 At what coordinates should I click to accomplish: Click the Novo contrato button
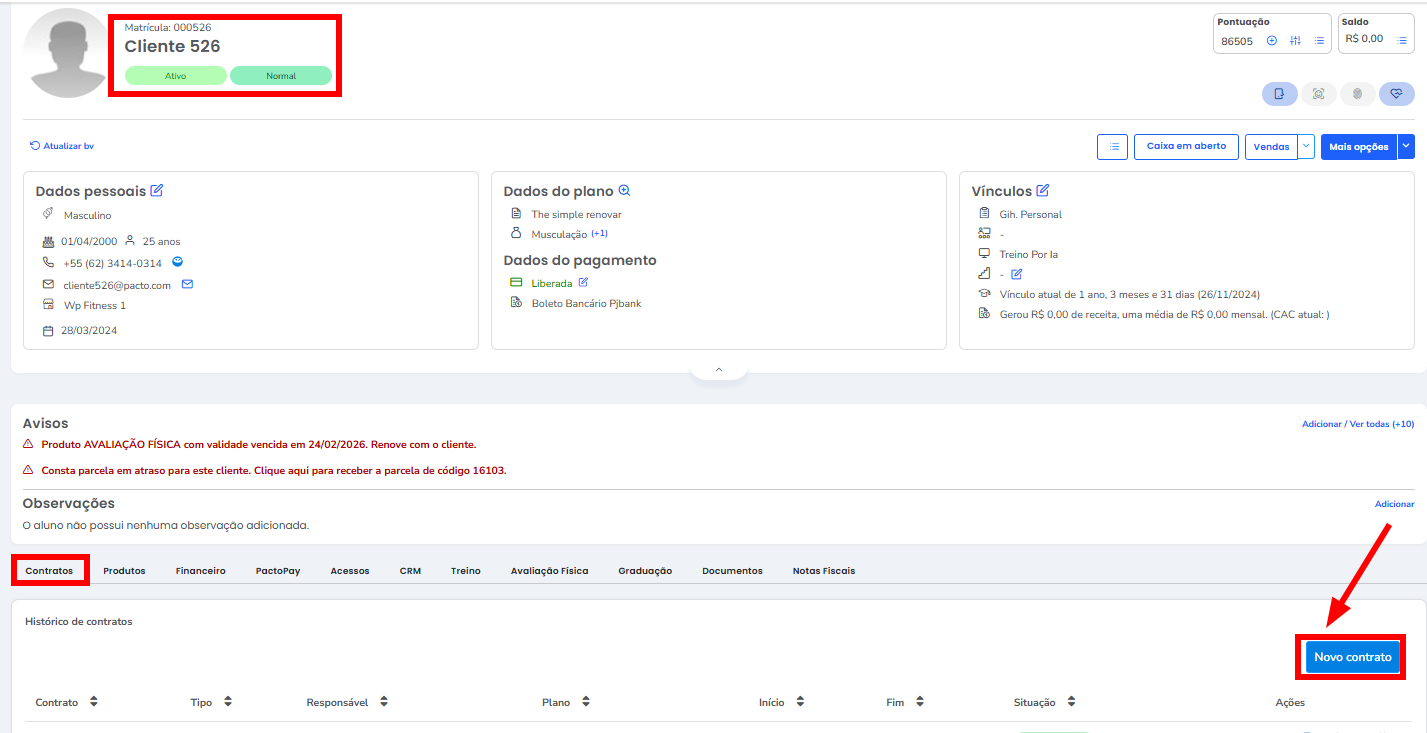[1352, 657]
